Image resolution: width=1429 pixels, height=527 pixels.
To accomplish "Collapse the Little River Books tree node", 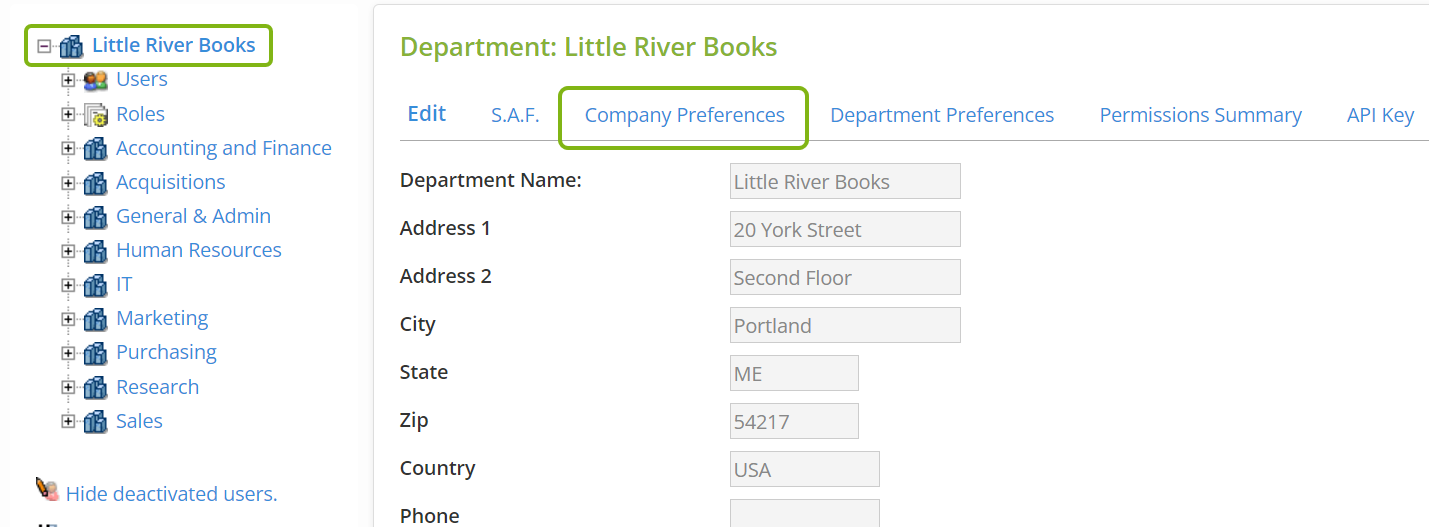I will click(x=44, y=46).
